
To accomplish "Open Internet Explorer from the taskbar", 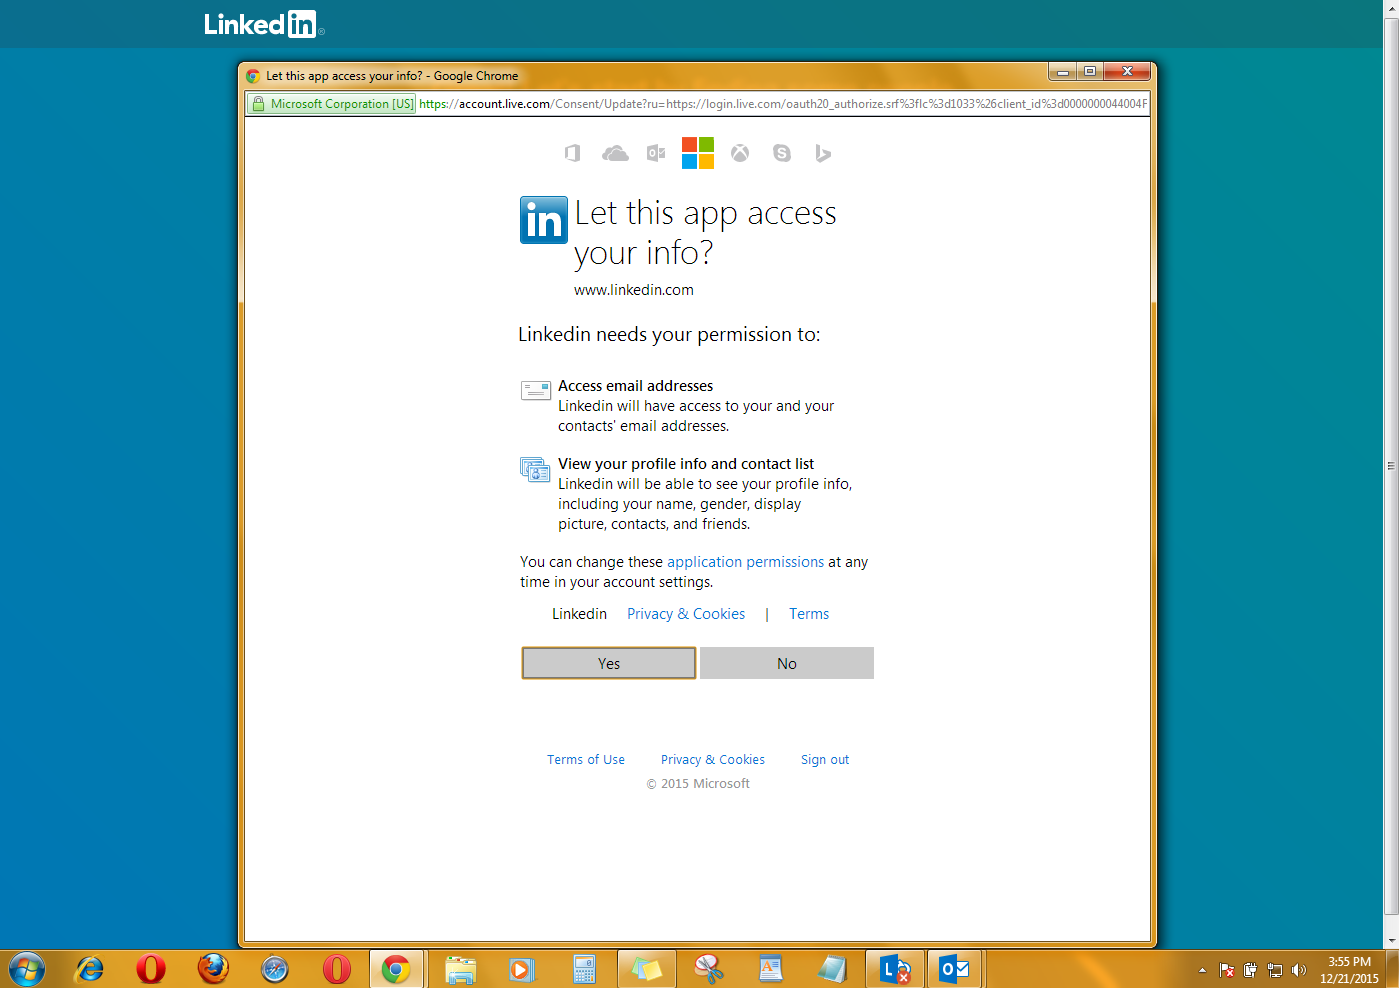I will point(90,969).
